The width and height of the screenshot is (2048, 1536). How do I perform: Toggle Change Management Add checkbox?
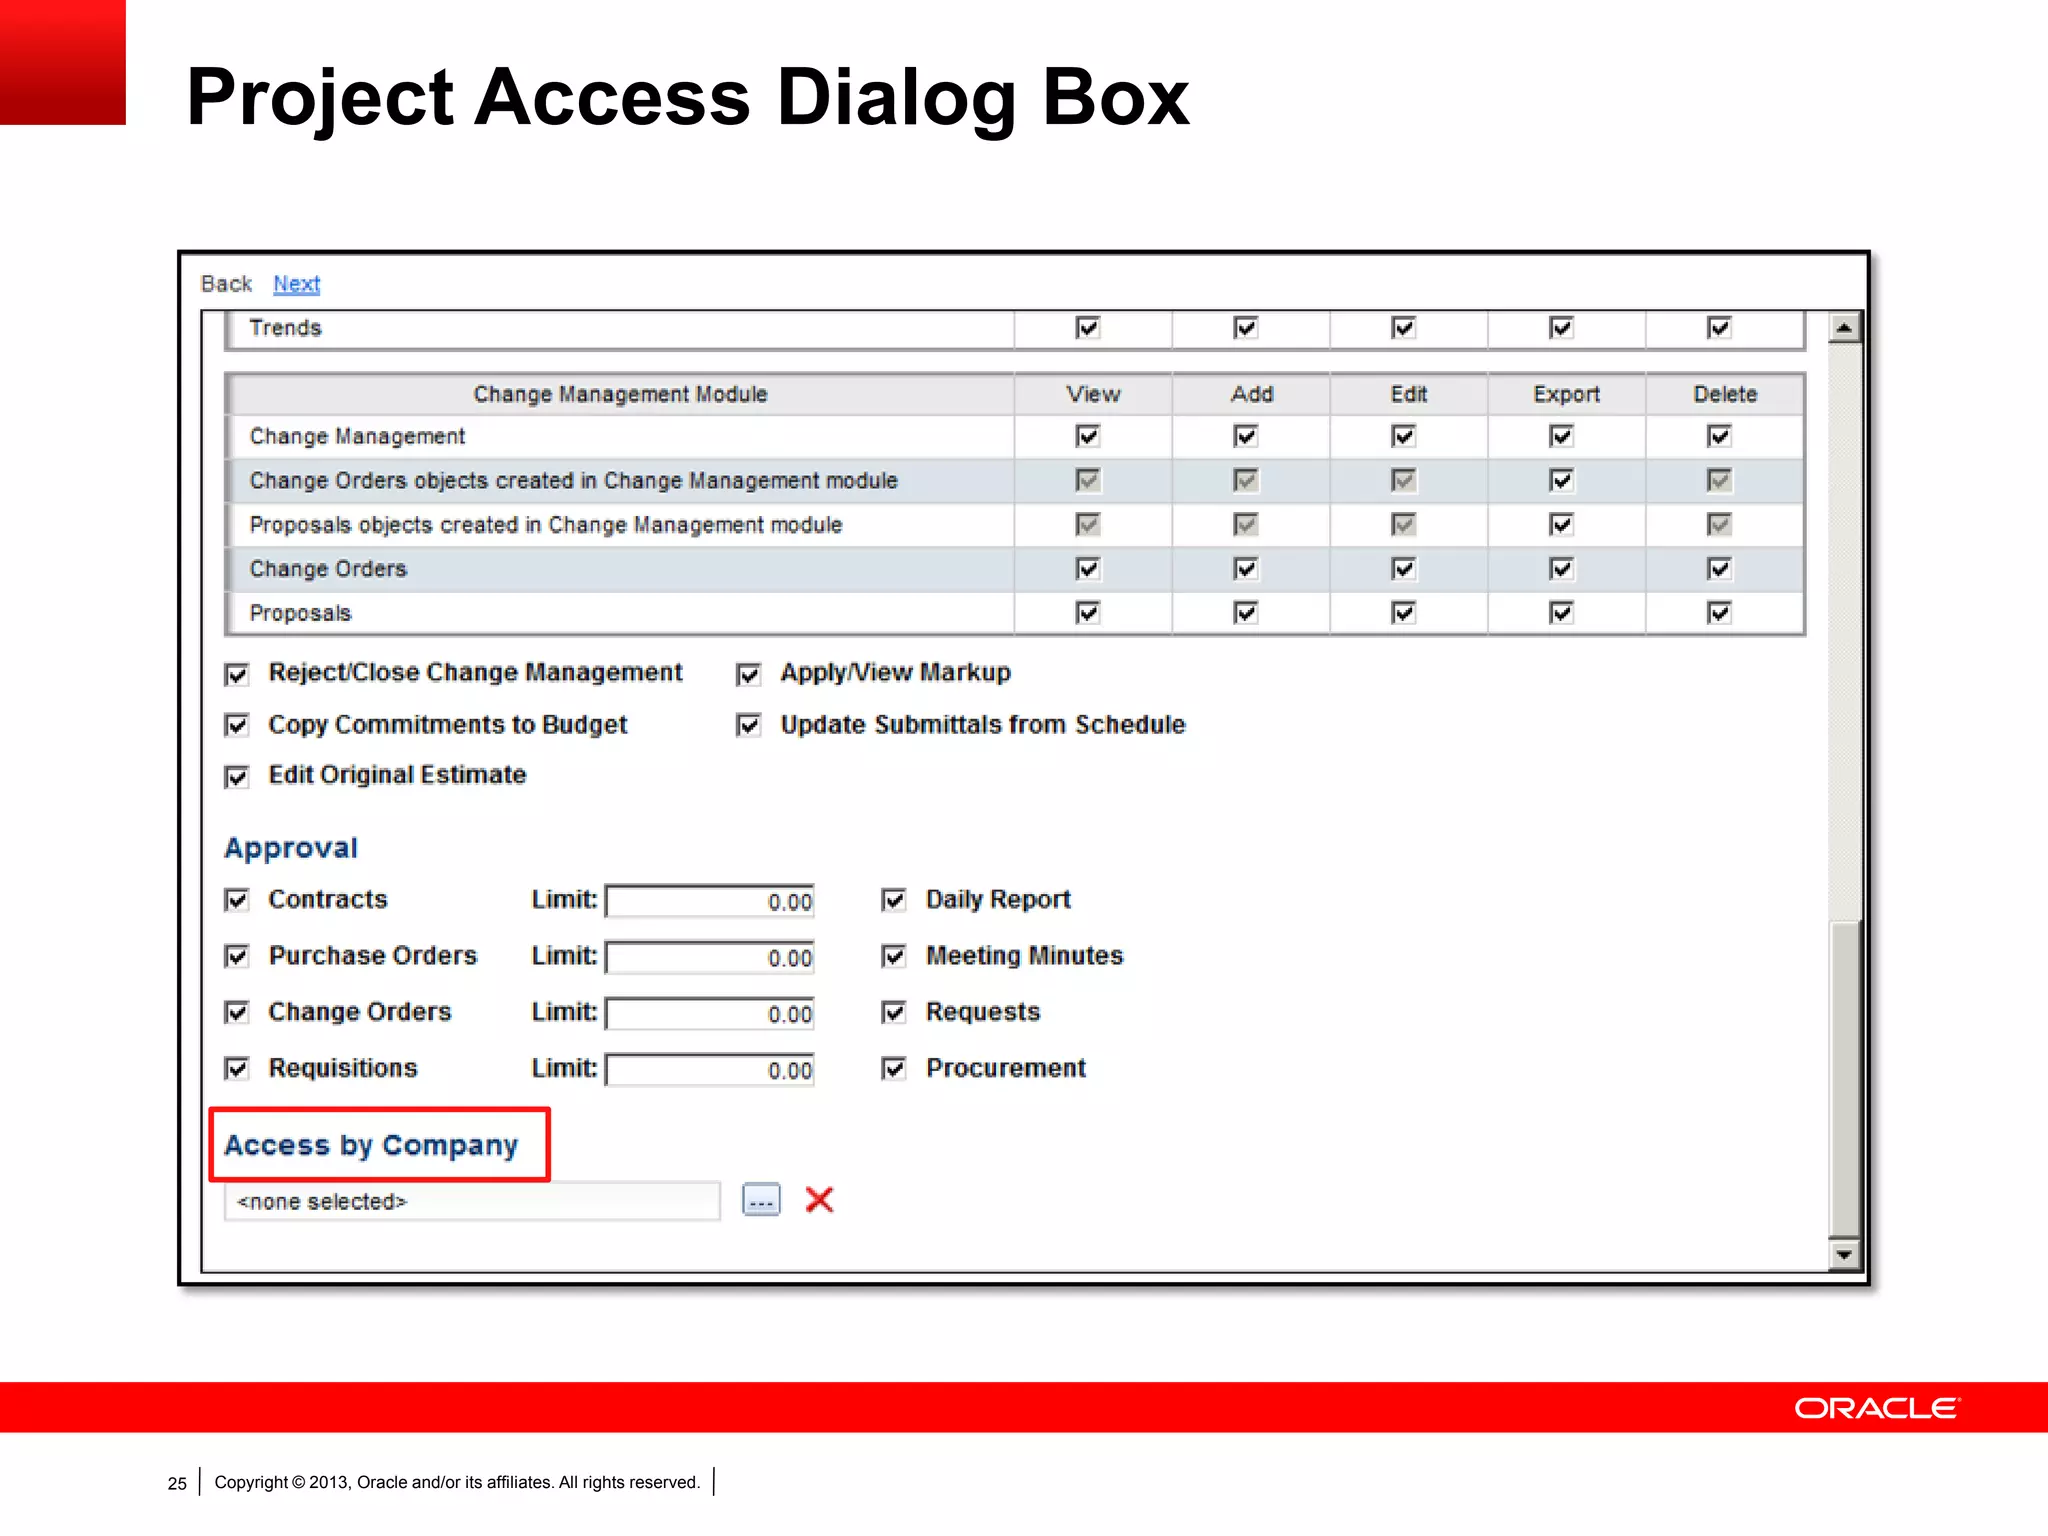click(x=1245, y=436)
